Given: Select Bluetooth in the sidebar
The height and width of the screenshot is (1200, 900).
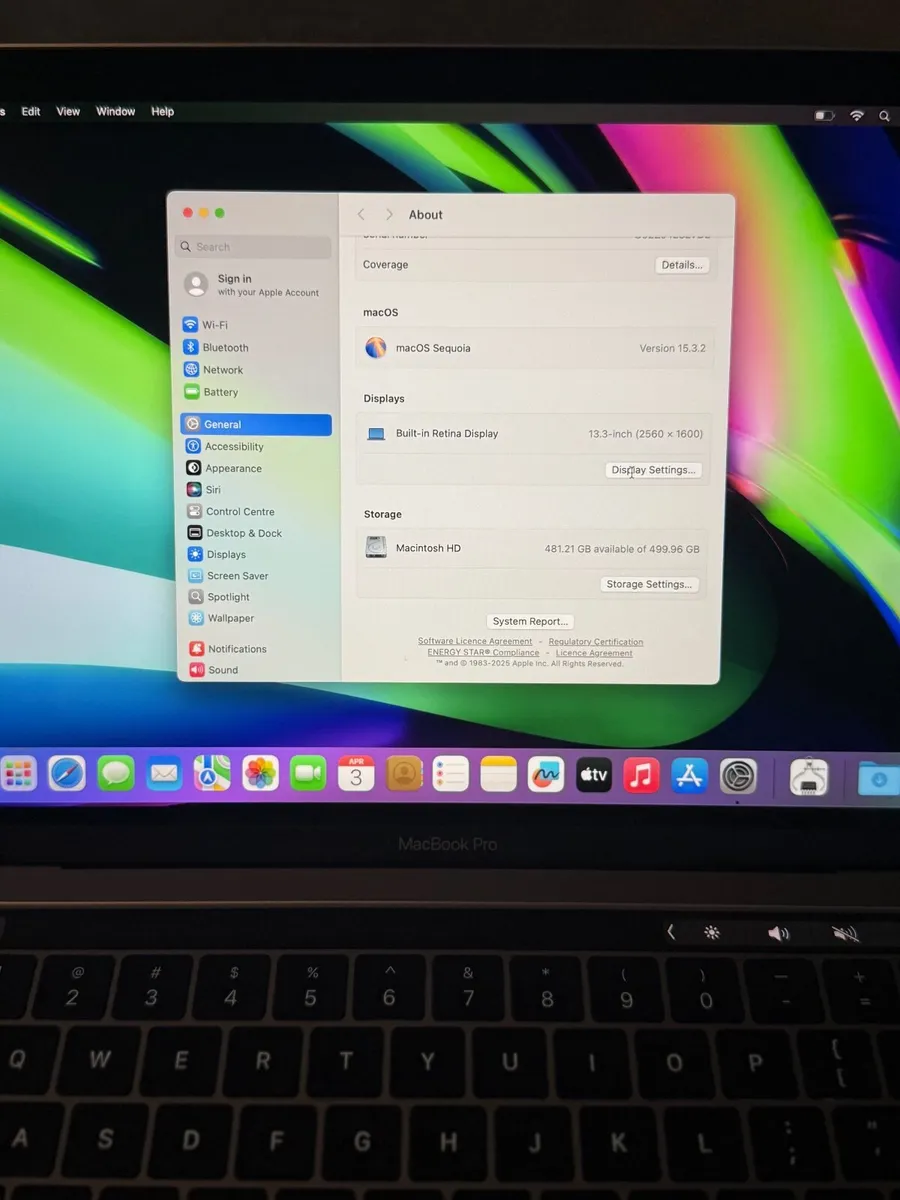Looking at the screenshot, I should click(225, 348).
